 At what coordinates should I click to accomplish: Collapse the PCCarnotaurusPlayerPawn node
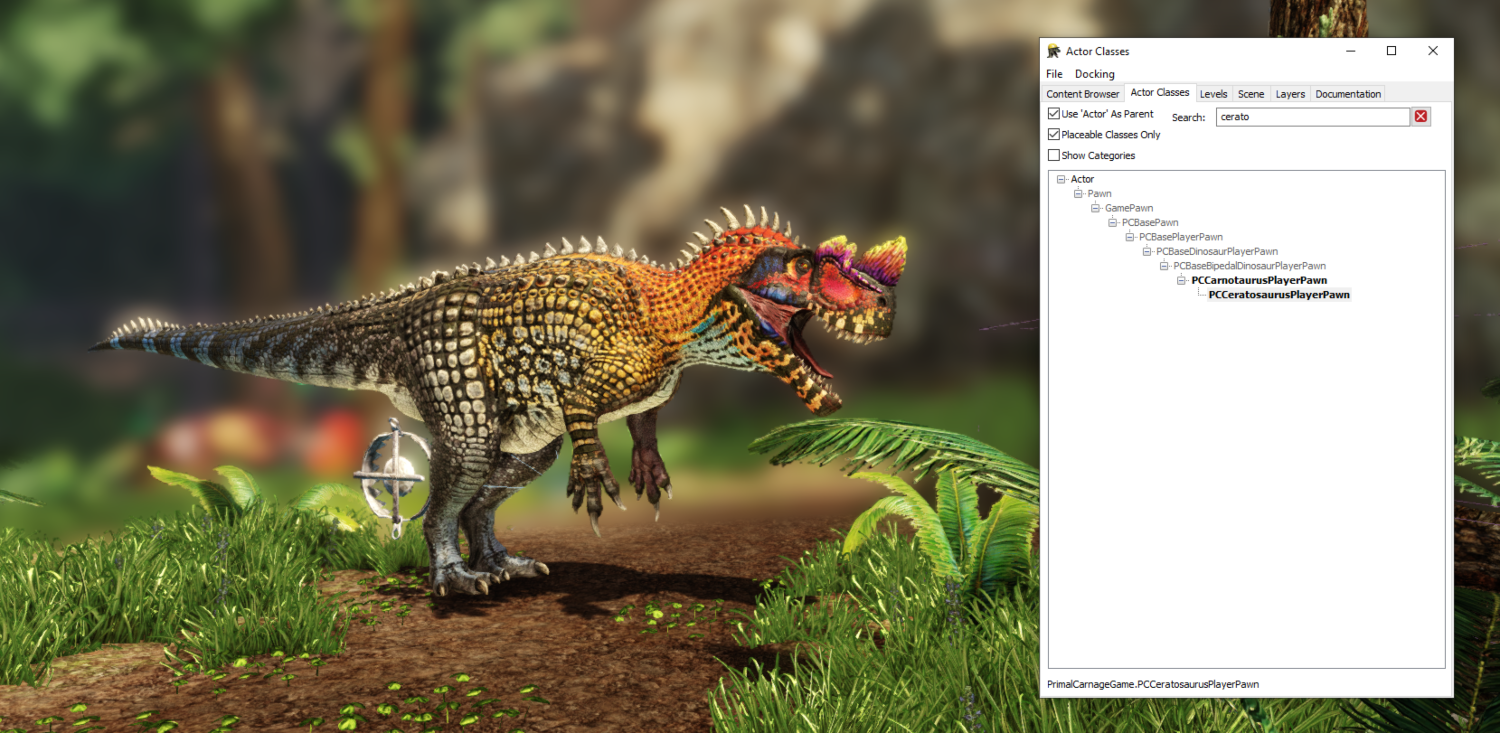(x=1181, y=281)
